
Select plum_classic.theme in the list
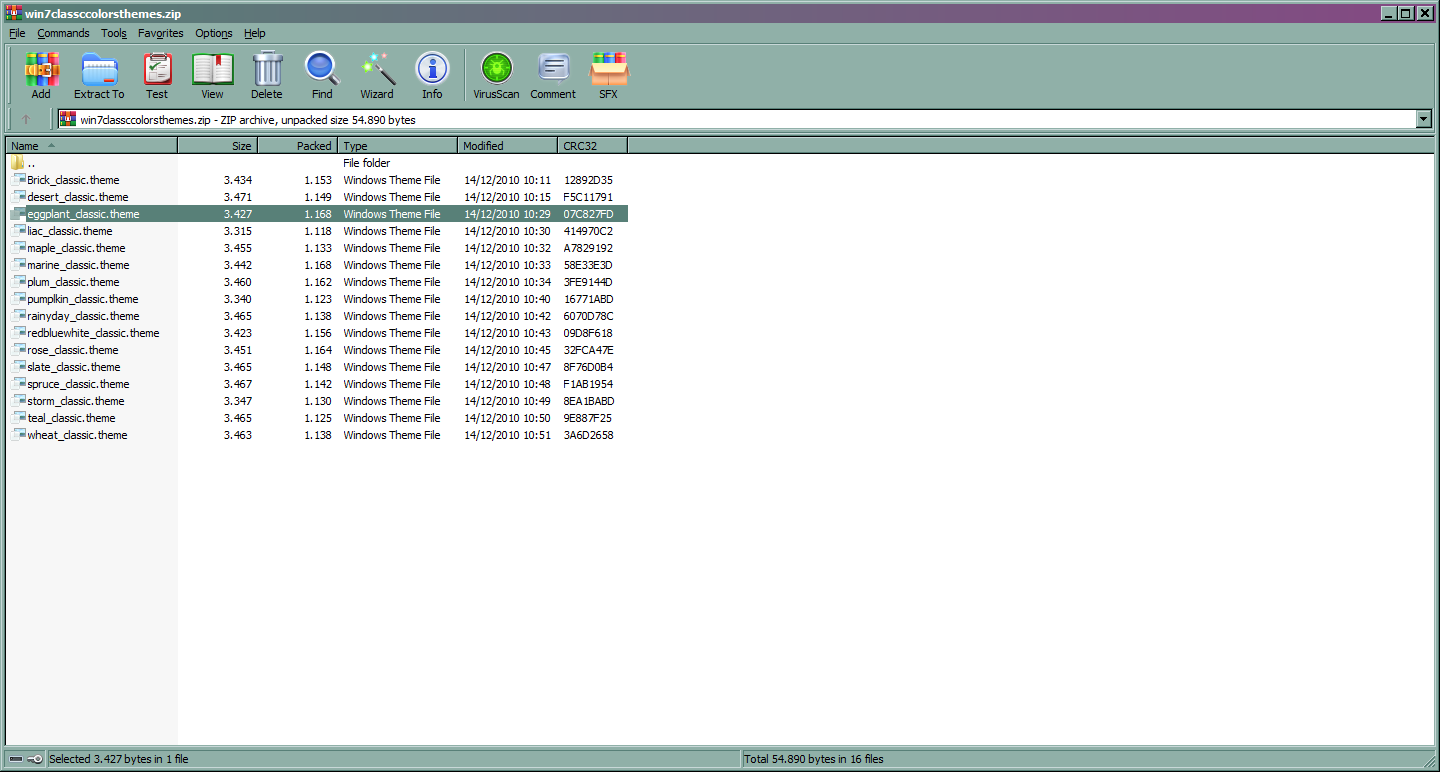coord(73,282)
